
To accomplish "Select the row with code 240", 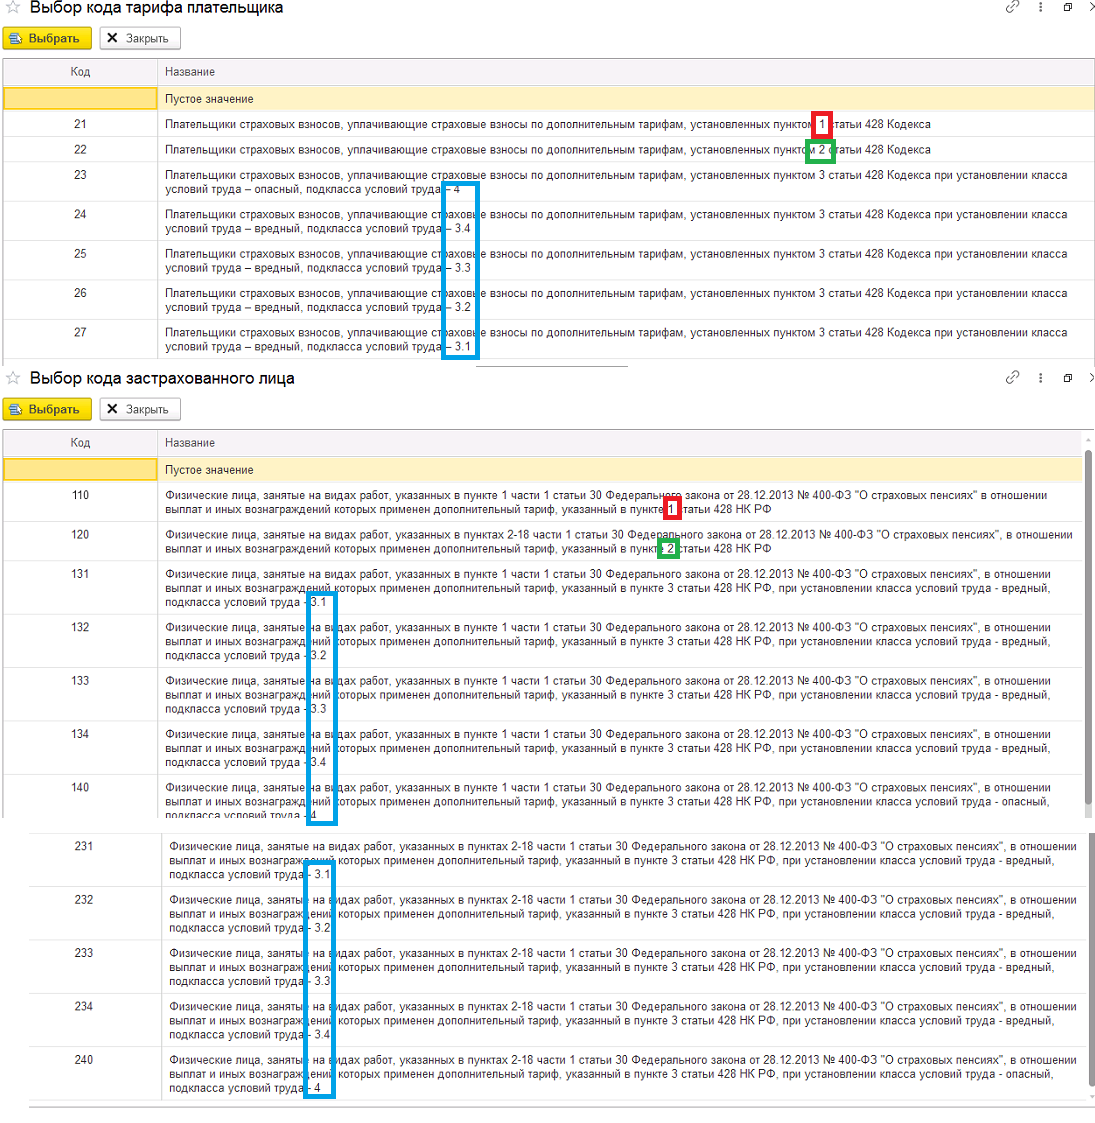I will (x=558, y=1074).
